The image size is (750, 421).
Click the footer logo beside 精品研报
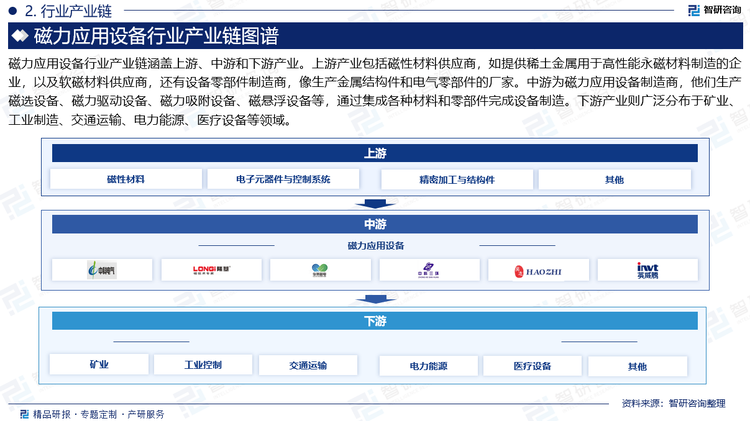point(24,414)
